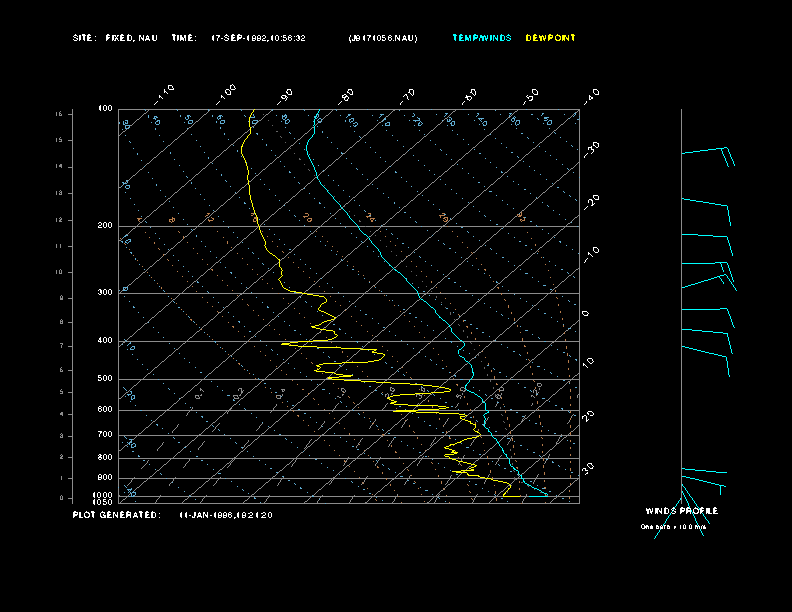Select the "FIXED, NAU" site name
This screenshot has width=792, height=612.
click(131, 38)
